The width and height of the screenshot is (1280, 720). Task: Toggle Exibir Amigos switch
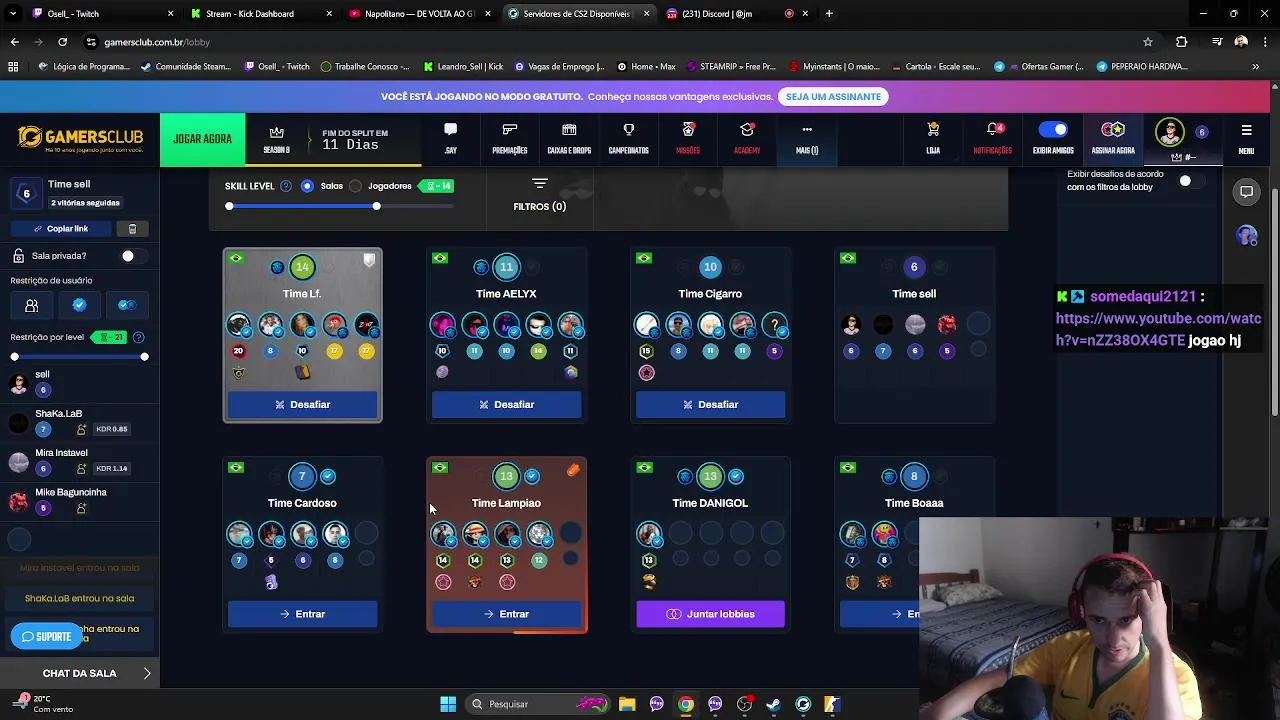point(1053,129)
